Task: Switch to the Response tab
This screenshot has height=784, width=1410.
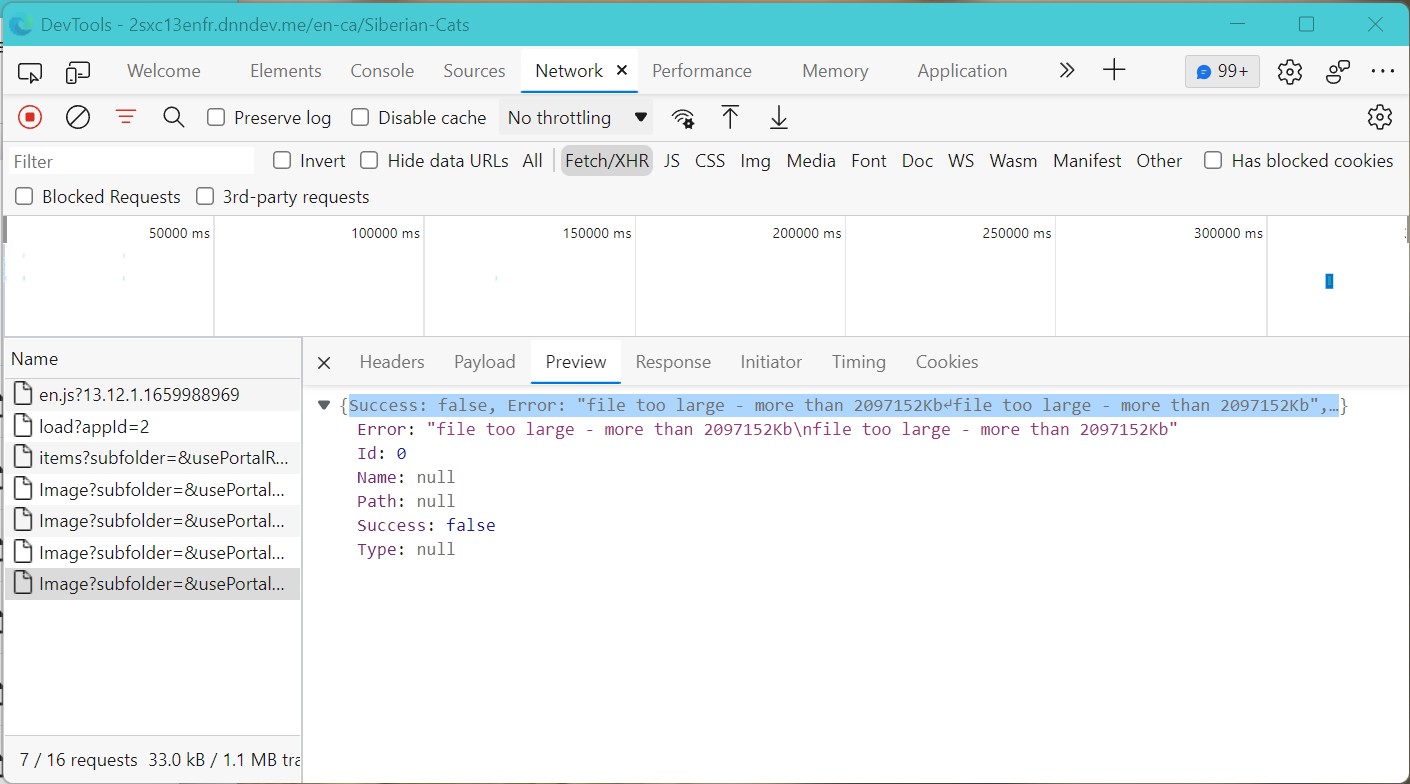Action: [673, 362]
